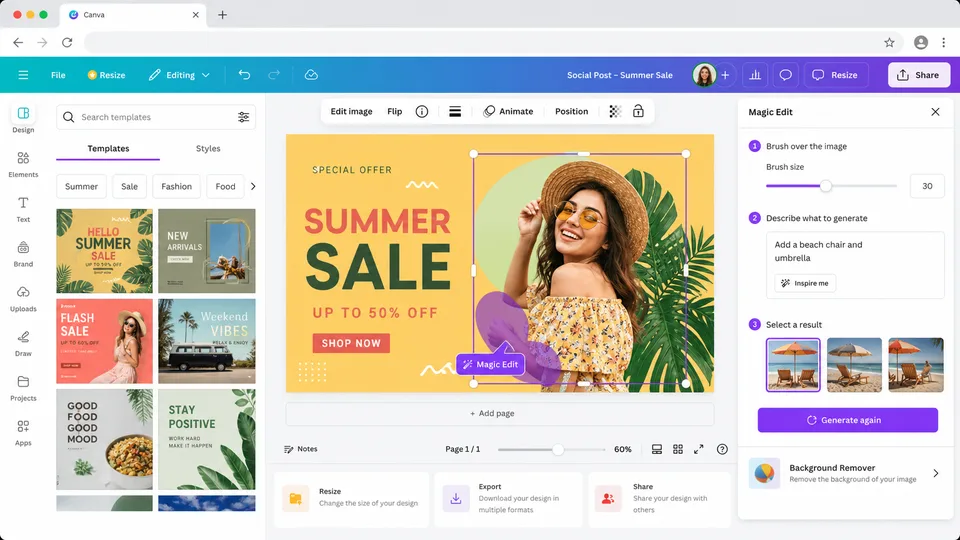Filter templates by Fashion chip

point(176,186)
